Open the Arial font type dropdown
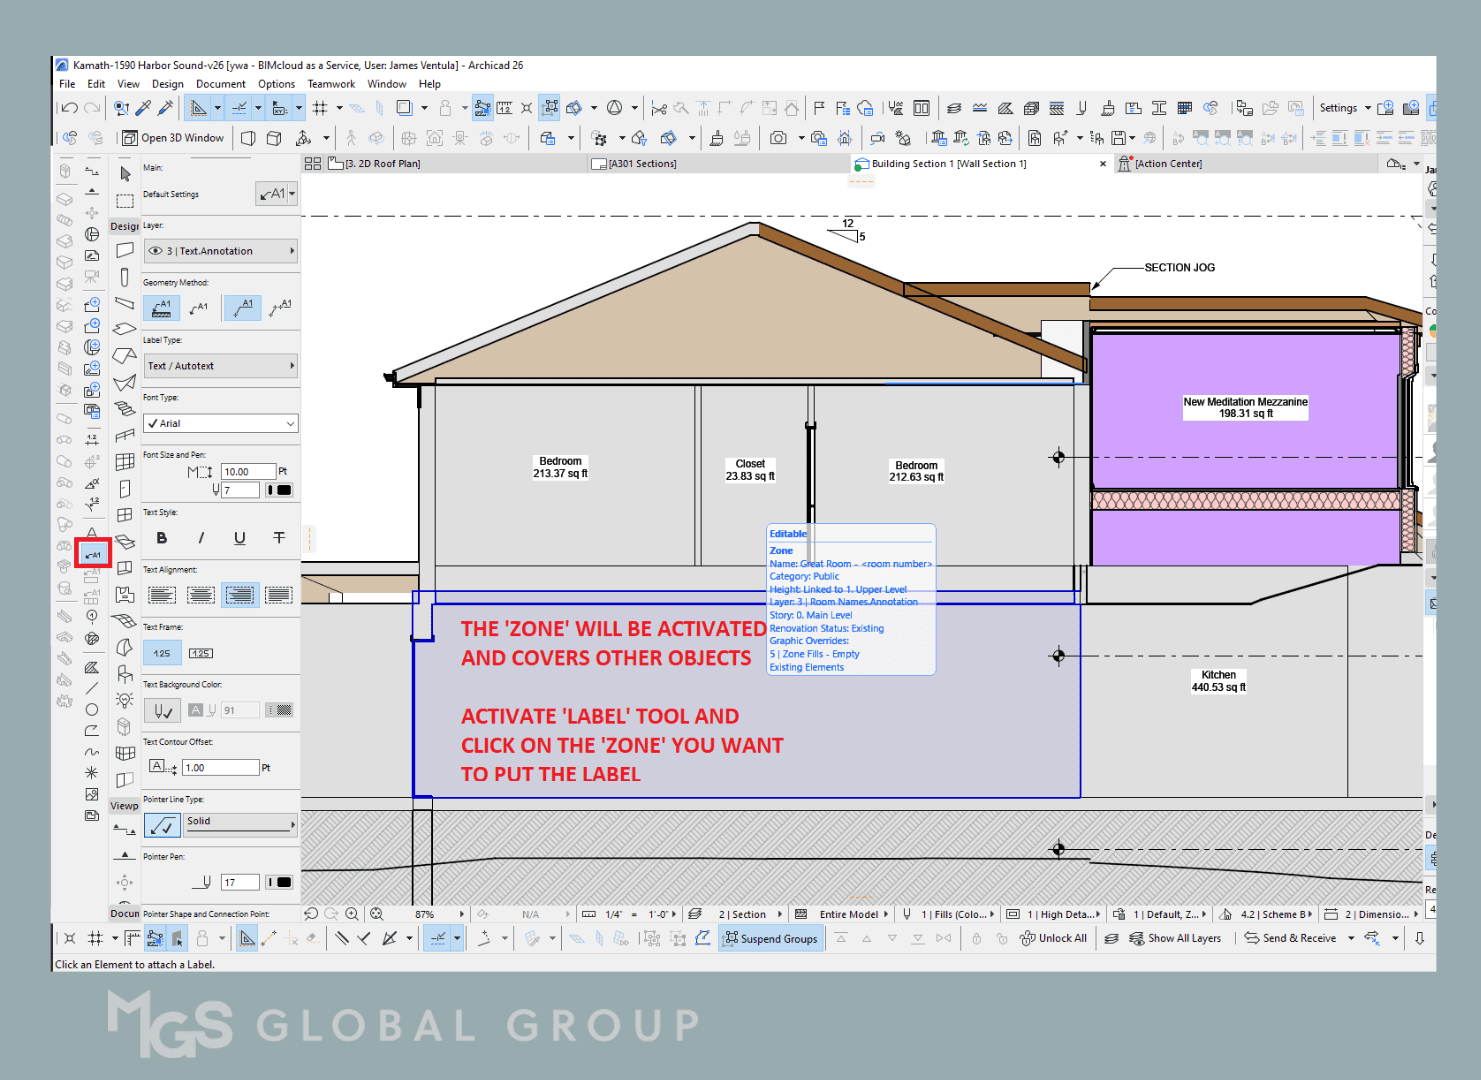The width and height of the screenshot is (1481, 1080). (x=220, y=422)
